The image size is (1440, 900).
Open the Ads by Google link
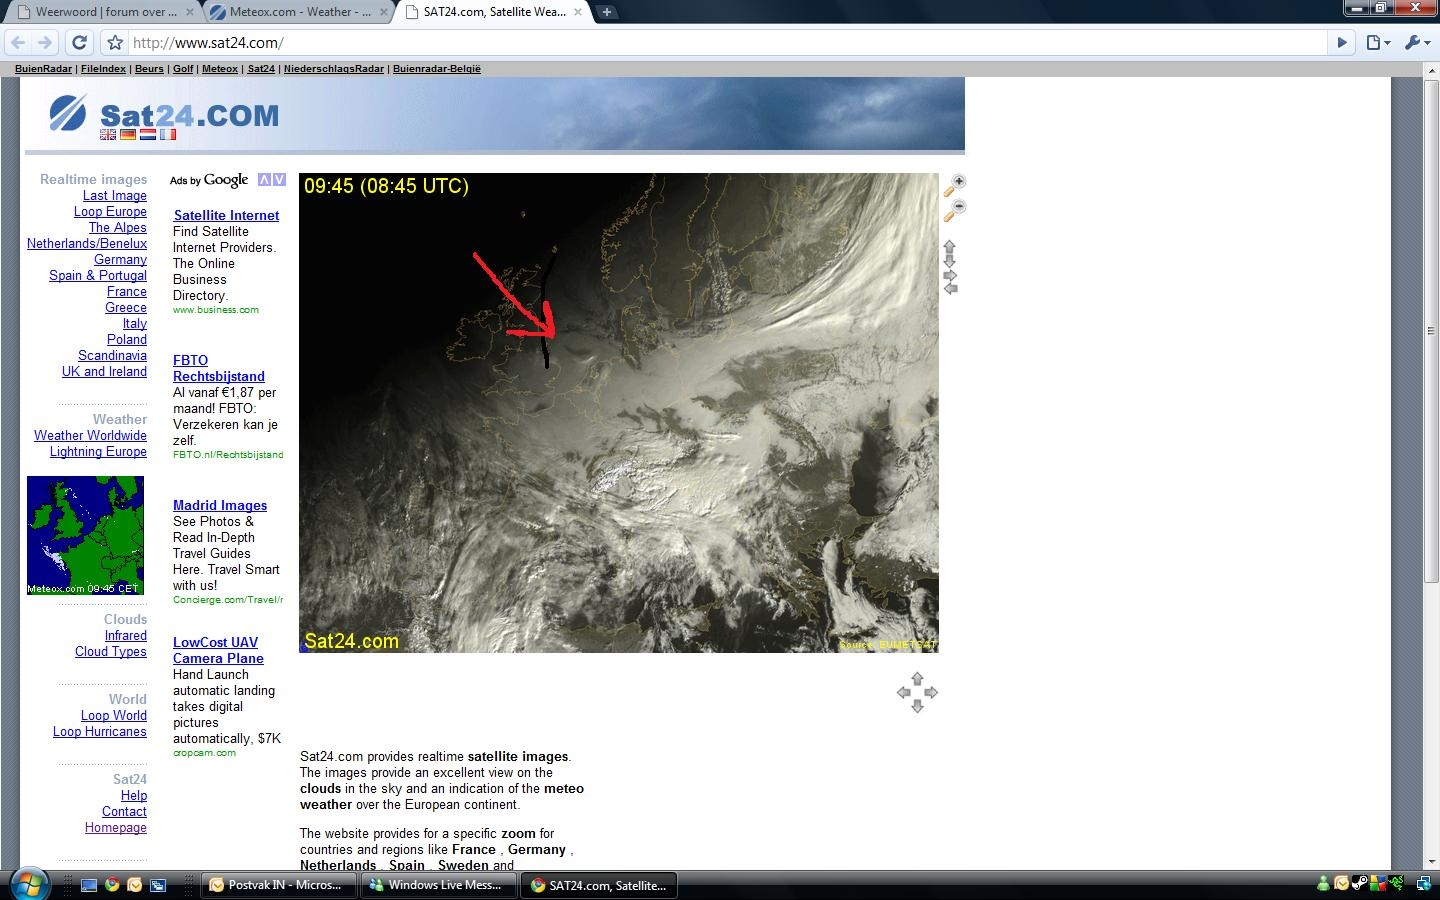click(x=209, y=180)
